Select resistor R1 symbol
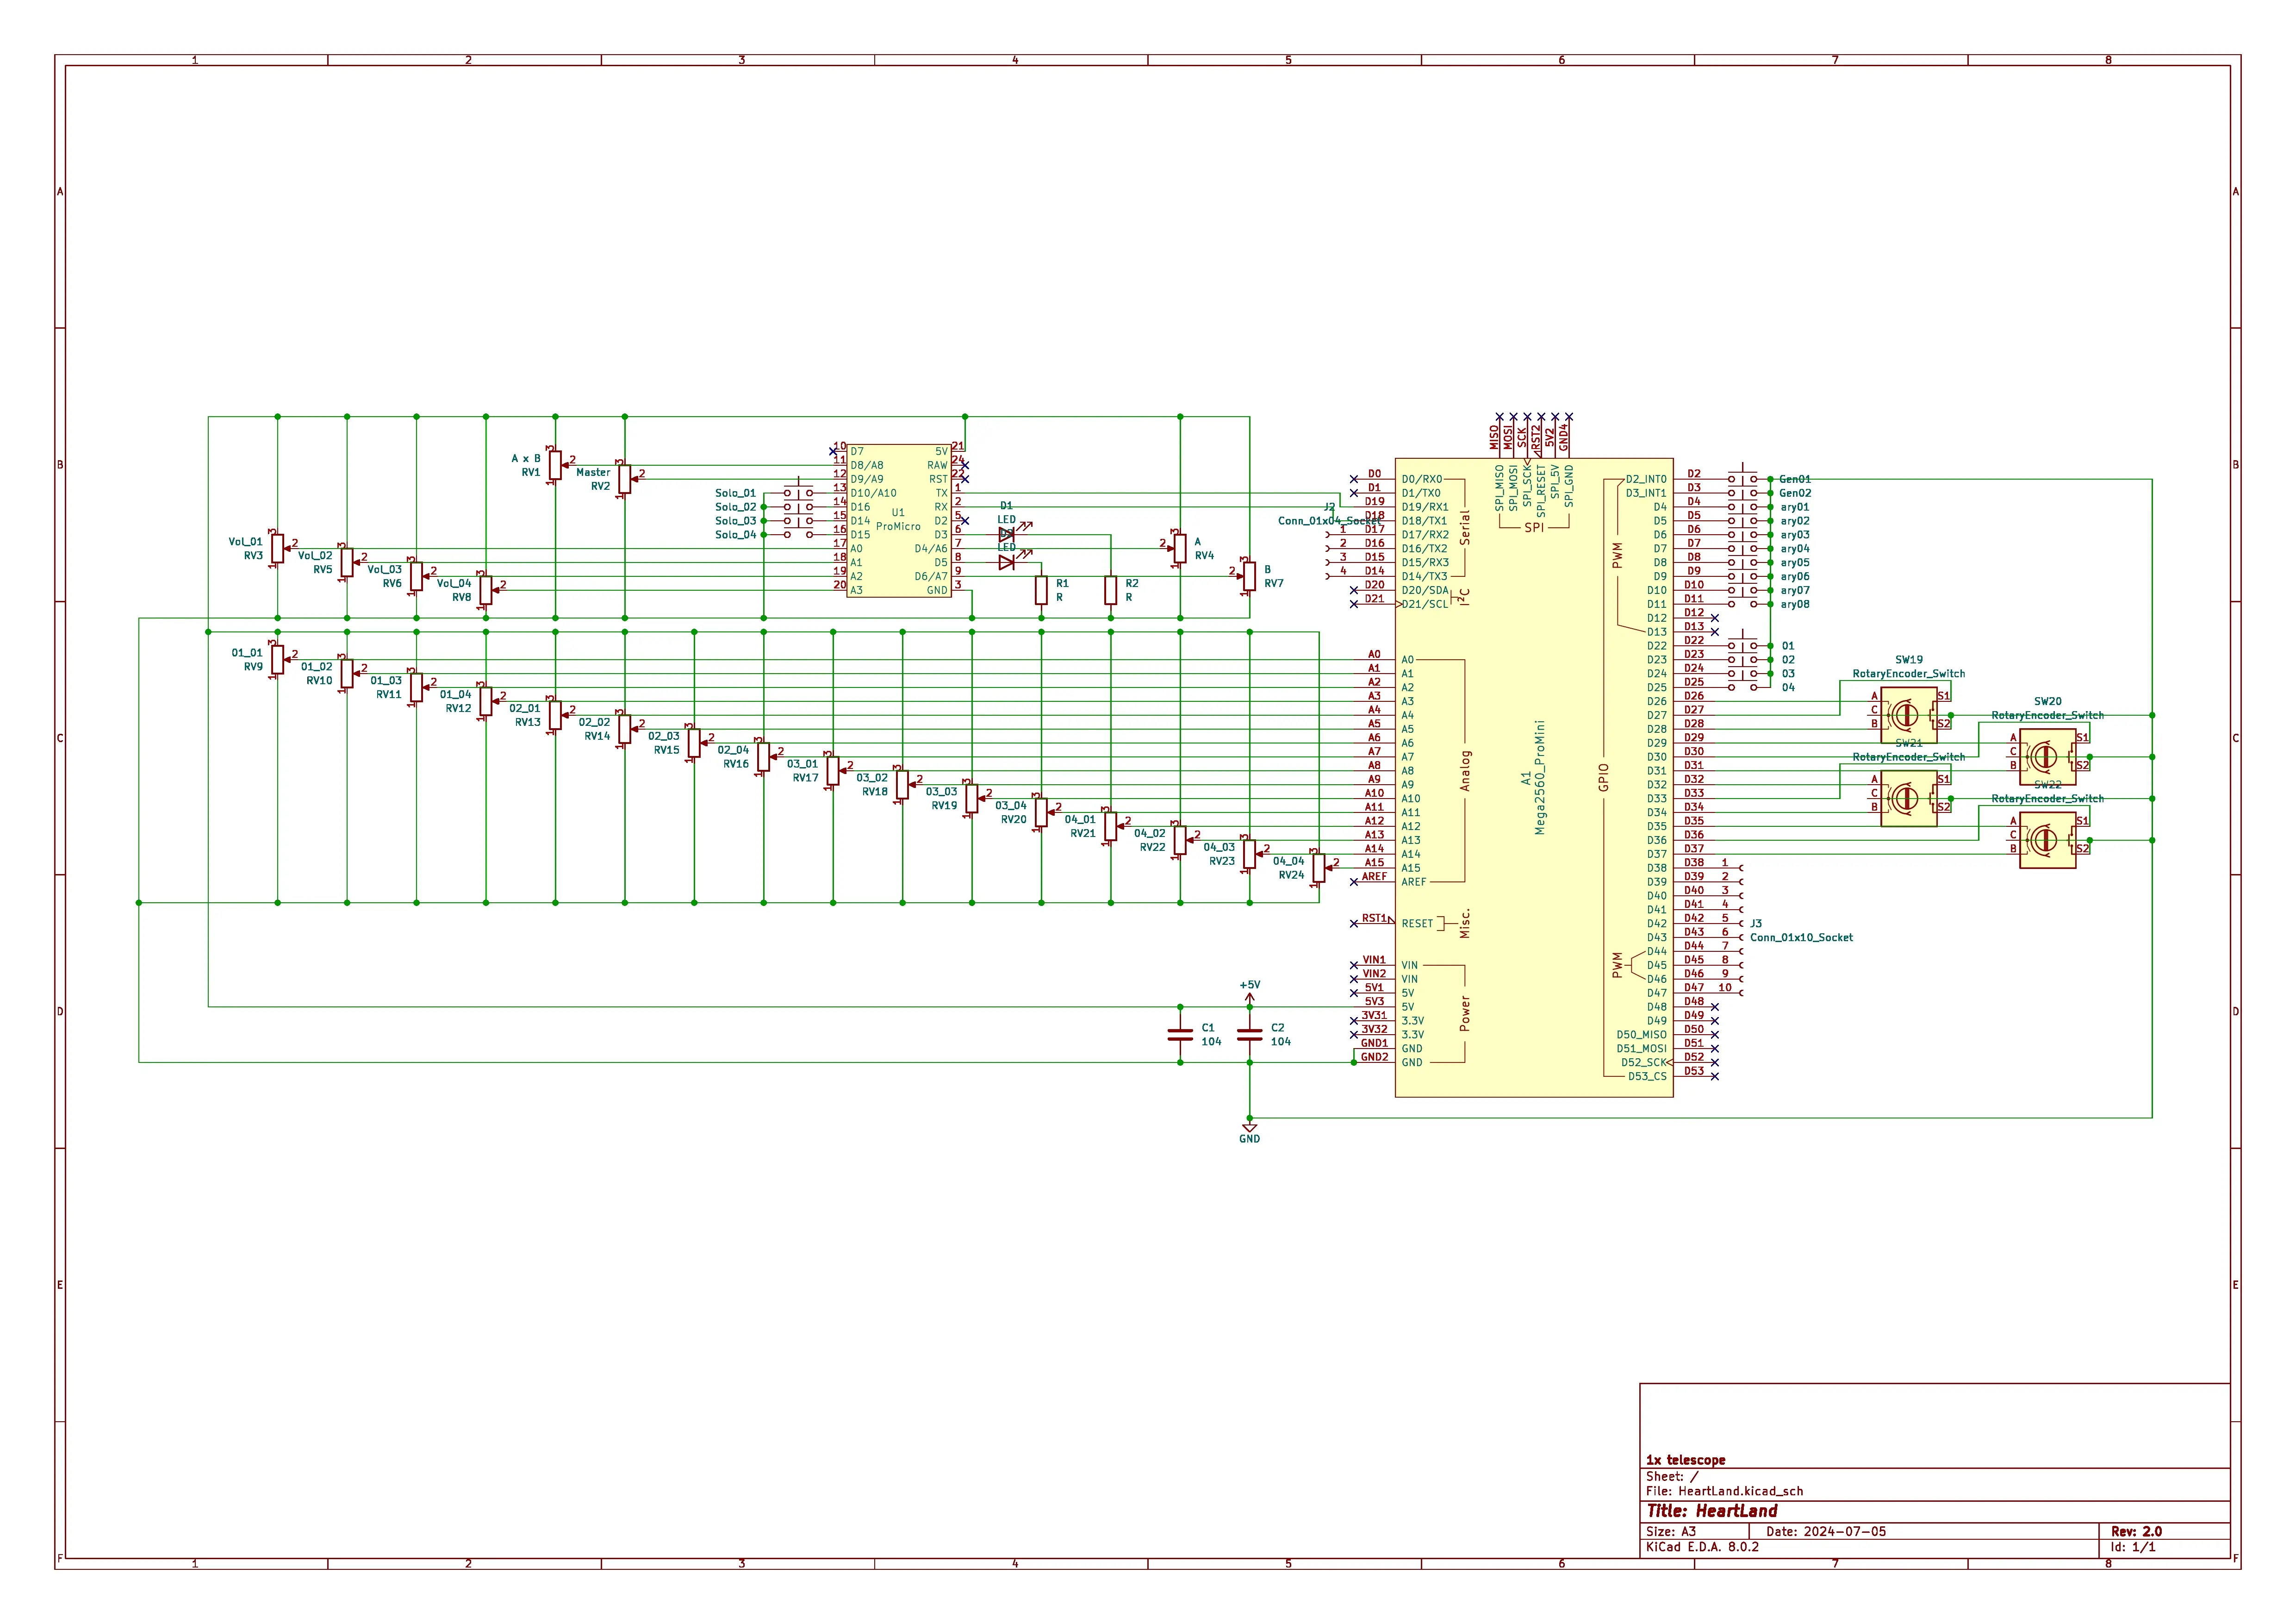The image size is (2296, 1624). [1041, 590]
